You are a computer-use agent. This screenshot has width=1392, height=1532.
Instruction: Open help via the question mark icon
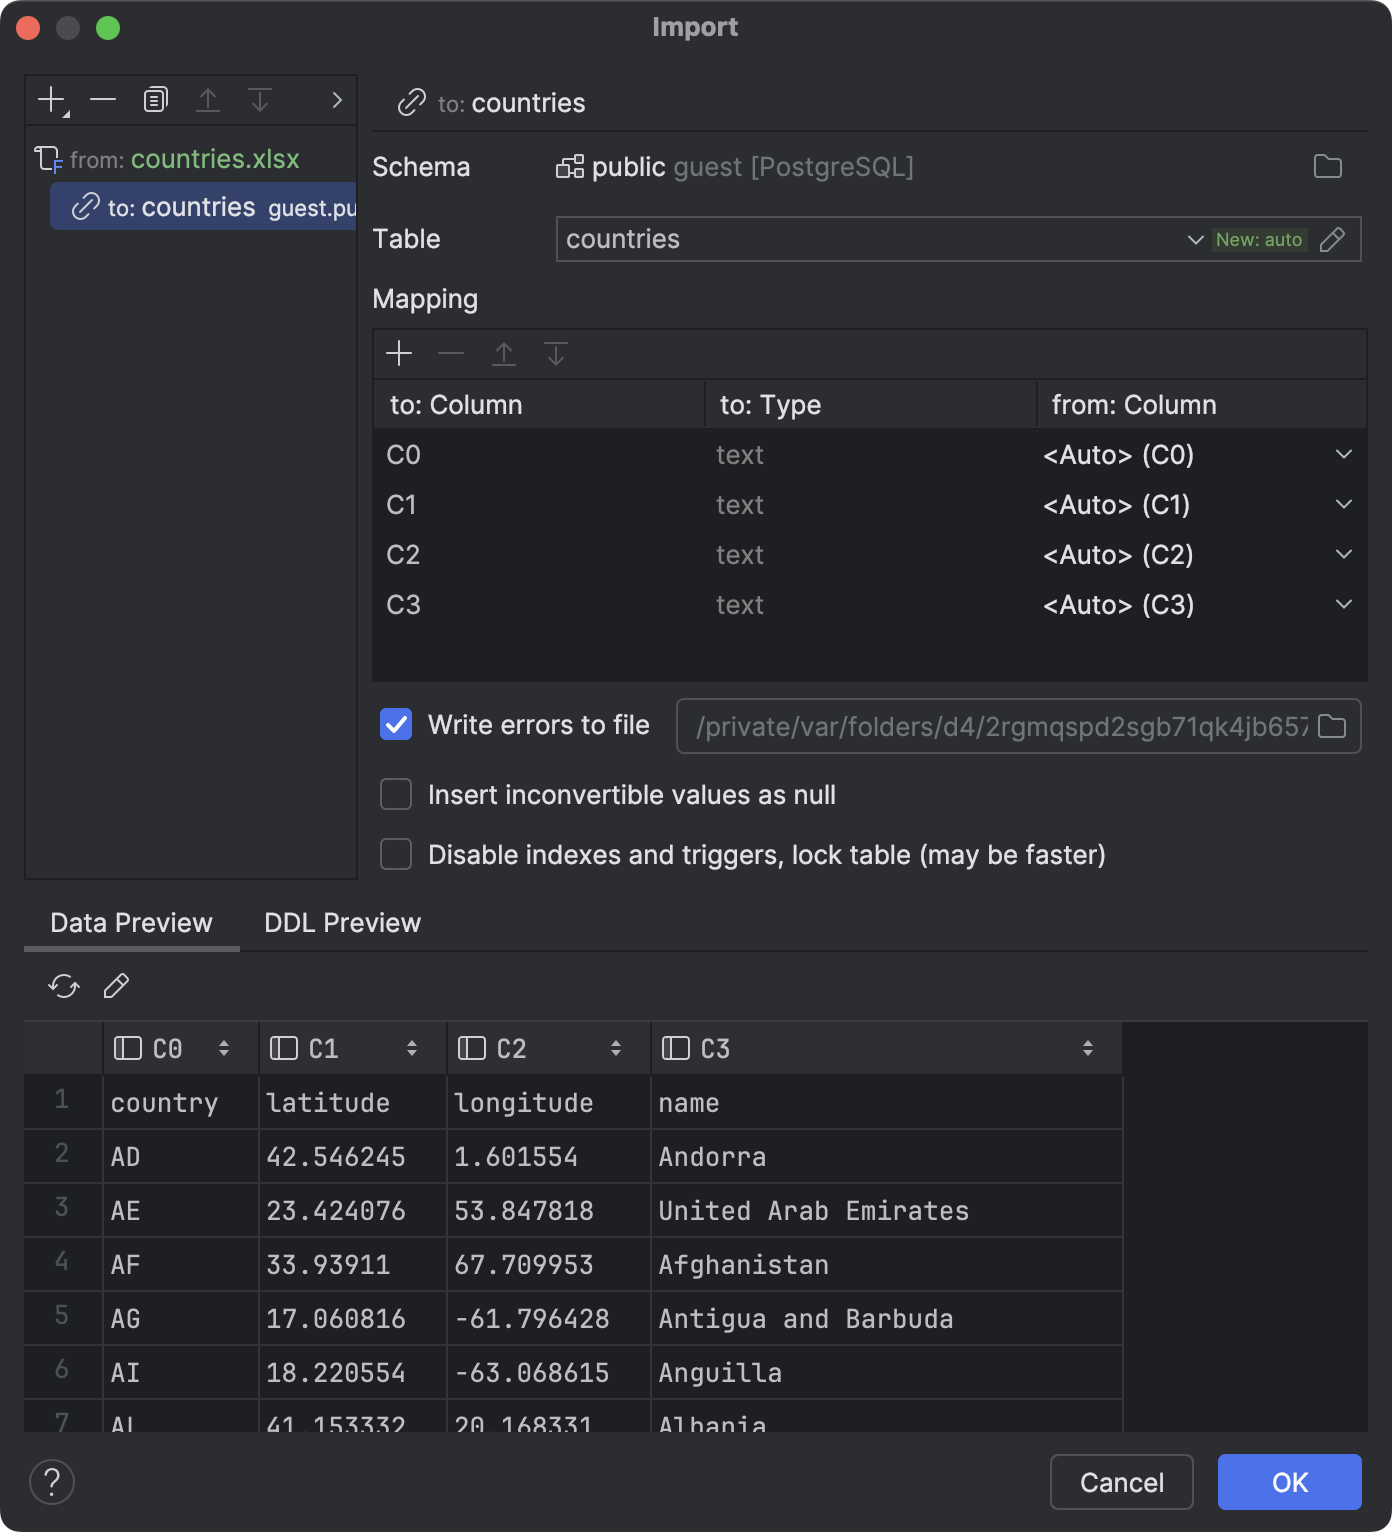coord(50,1482)
